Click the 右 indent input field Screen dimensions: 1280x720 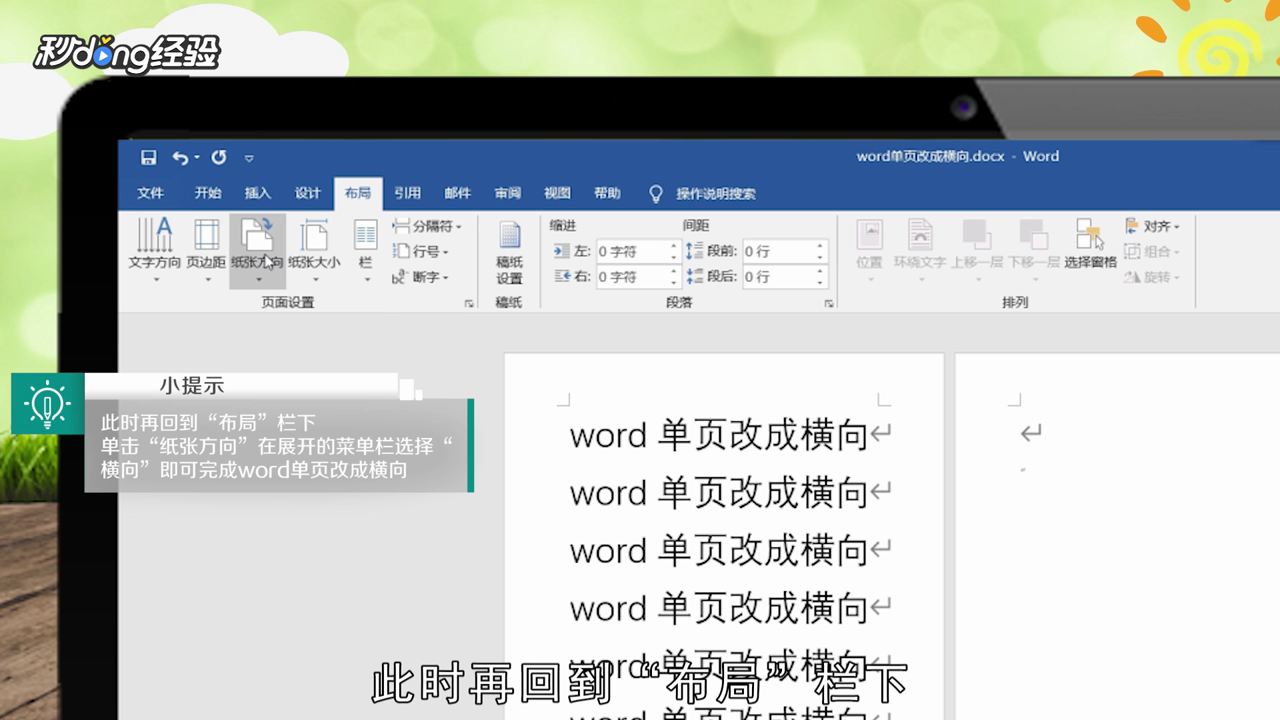638,277
